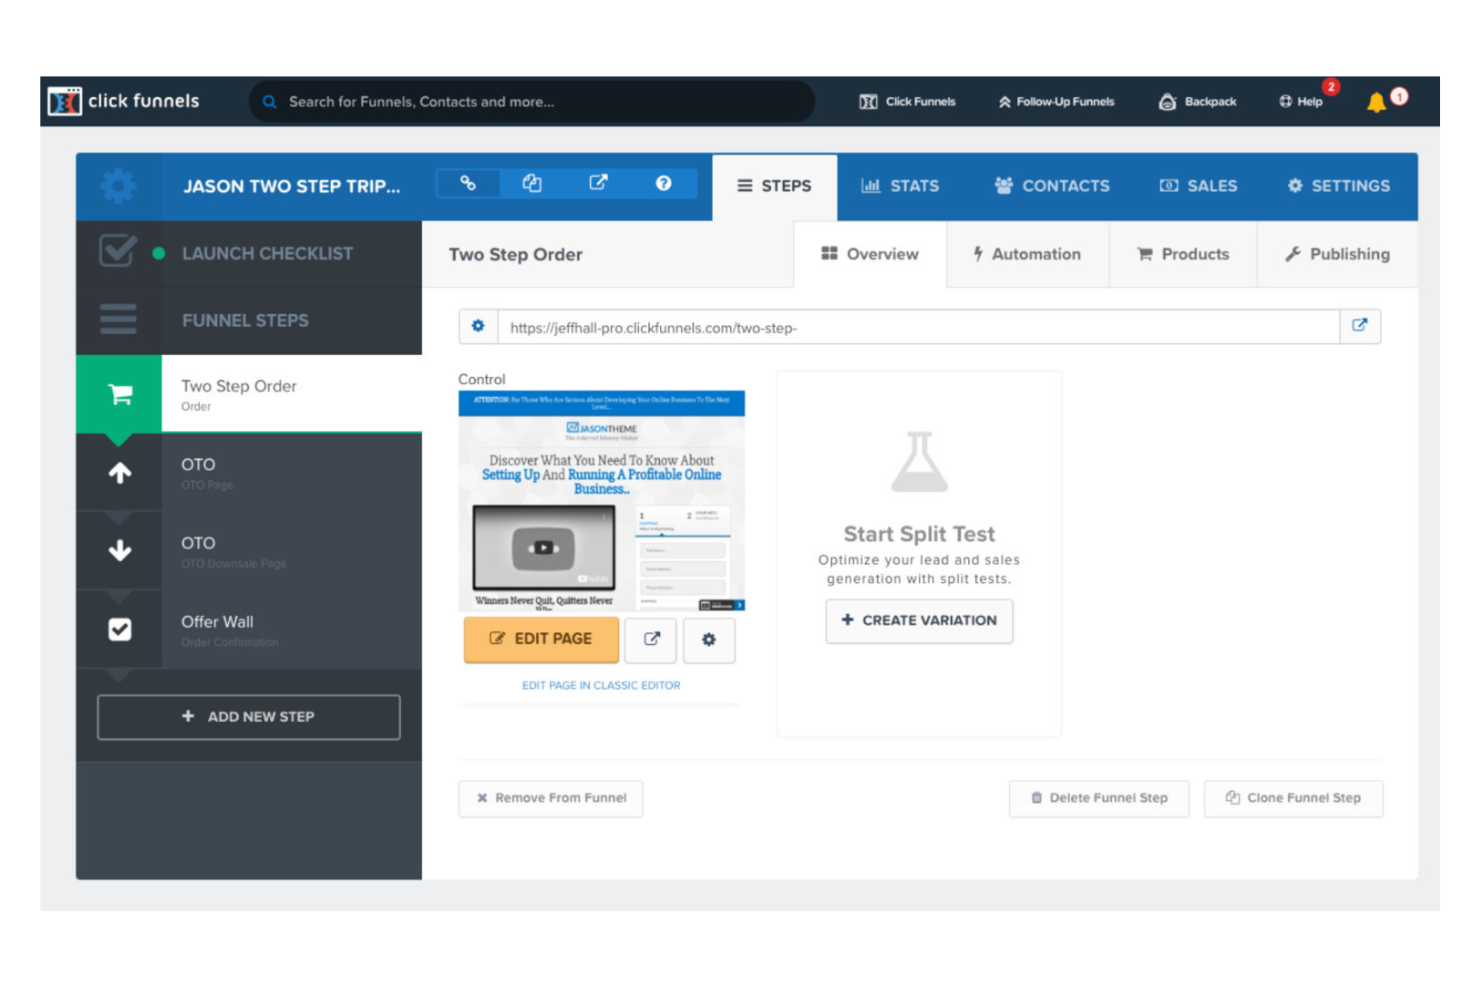Open the external preview icon next to Edit Page
1480x987 pixels.
tap(651, 640)
